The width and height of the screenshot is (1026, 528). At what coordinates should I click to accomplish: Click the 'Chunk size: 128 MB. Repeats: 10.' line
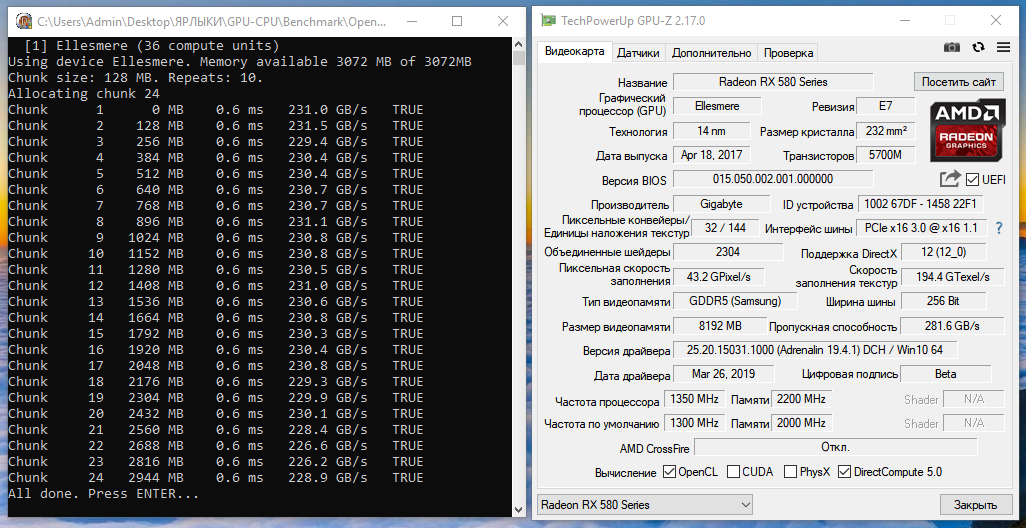(x=135, y=78)
